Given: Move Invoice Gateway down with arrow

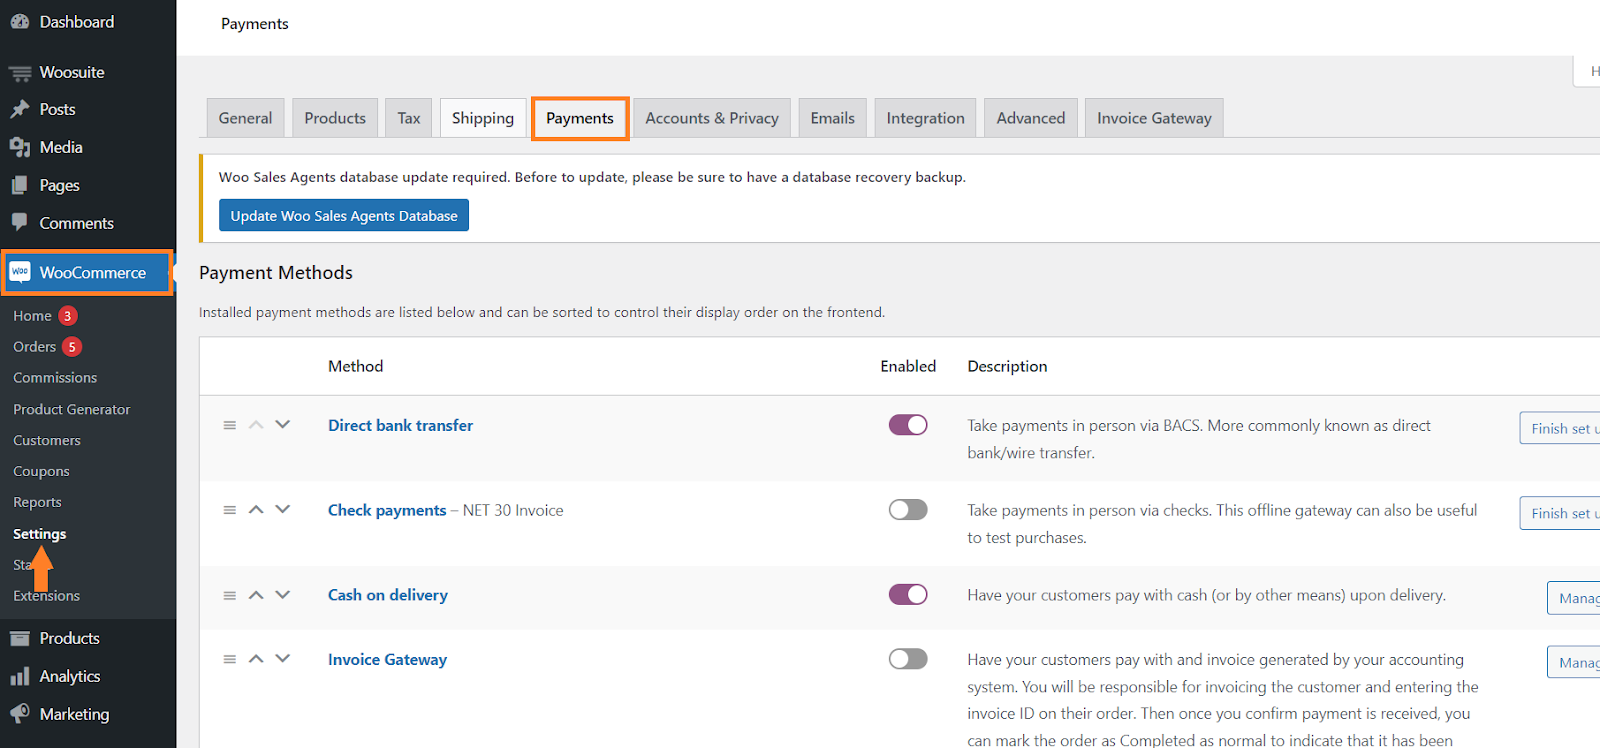Looking at the screenshot, I should point(283,658).
